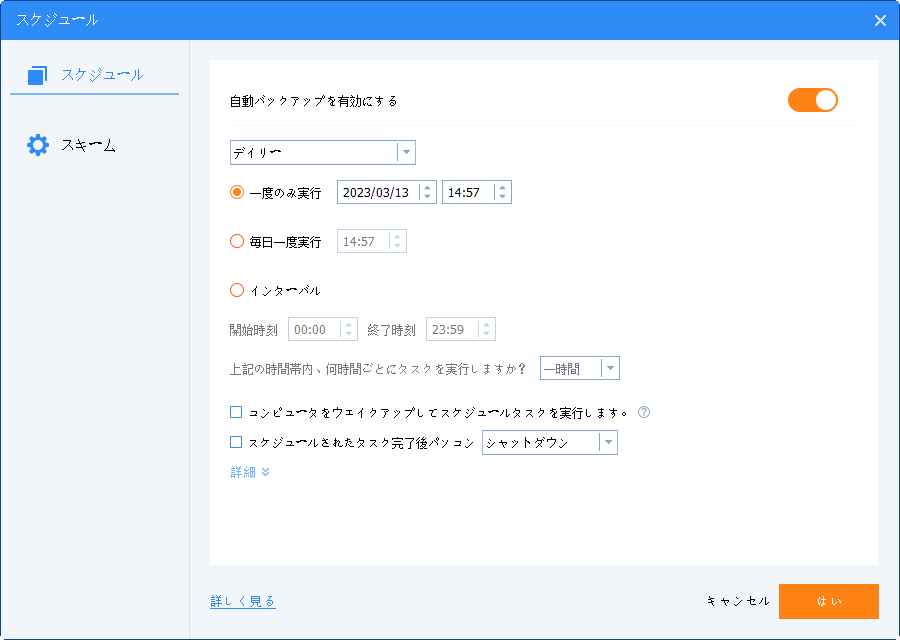900x640 pixels.
Task: Close the スケジュール dialog with X
Action: pos(880,21)
